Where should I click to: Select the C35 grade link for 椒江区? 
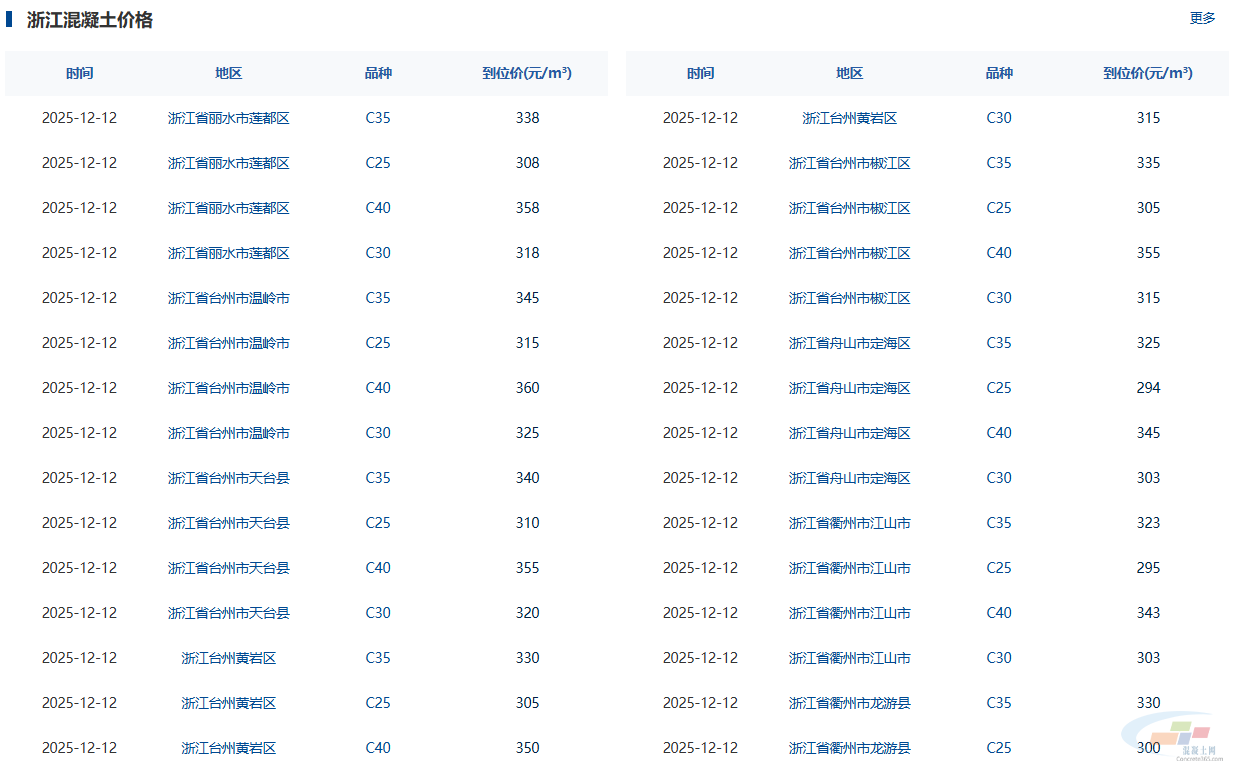[x=999, y=163]
